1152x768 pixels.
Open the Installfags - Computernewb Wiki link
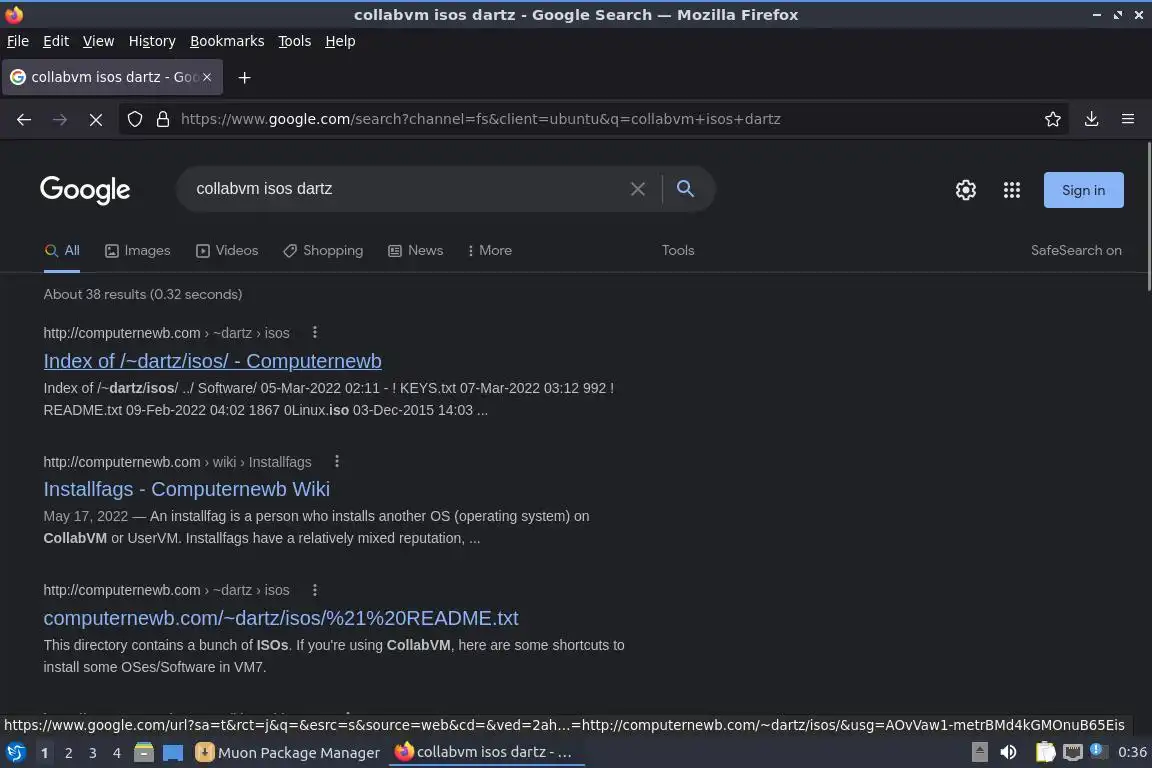tap(187, 489)
